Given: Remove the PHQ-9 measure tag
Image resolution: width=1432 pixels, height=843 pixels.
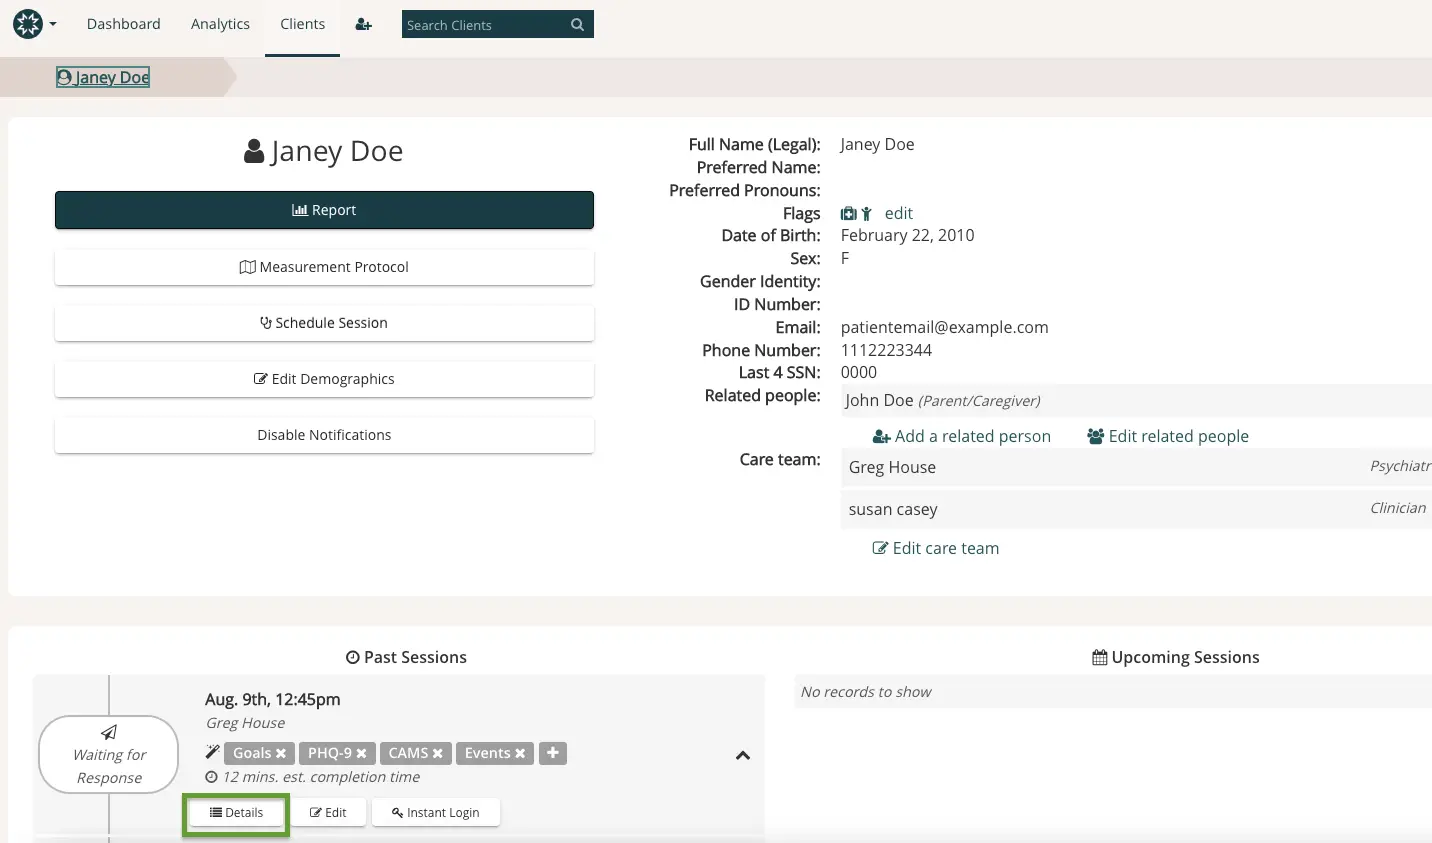Looking at the screenshot, I should (363, 753).
